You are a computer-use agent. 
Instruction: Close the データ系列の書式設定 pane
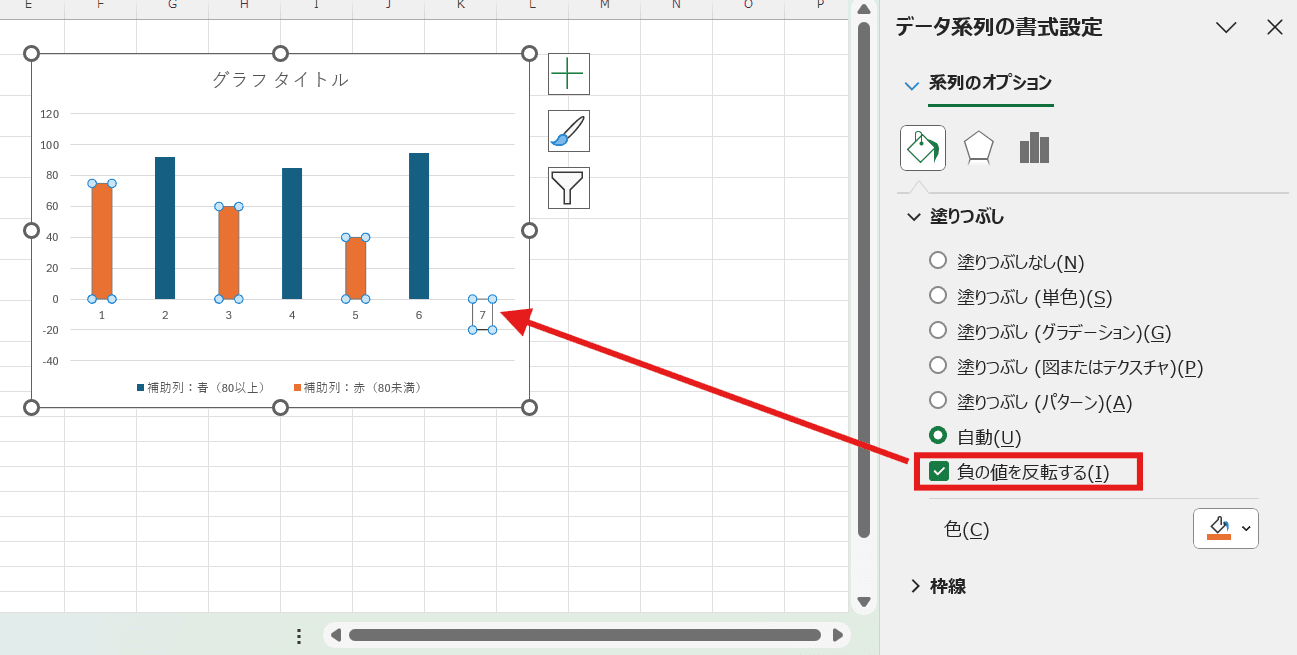coord(1274,27)
